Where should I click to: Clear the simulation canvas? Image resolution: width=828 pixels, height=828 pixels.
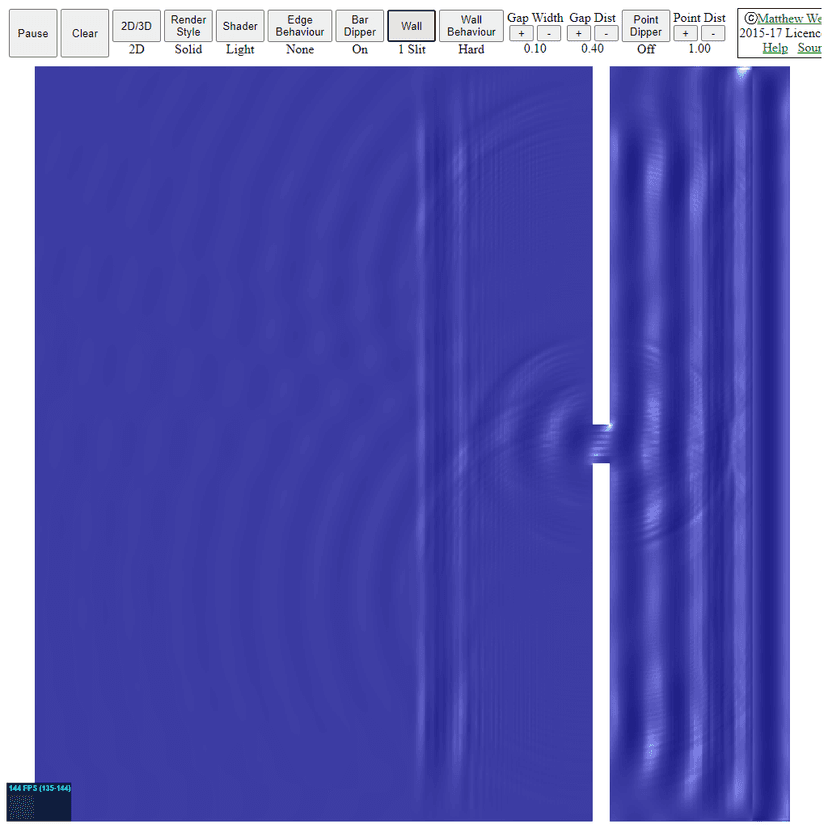click(84, 32)
